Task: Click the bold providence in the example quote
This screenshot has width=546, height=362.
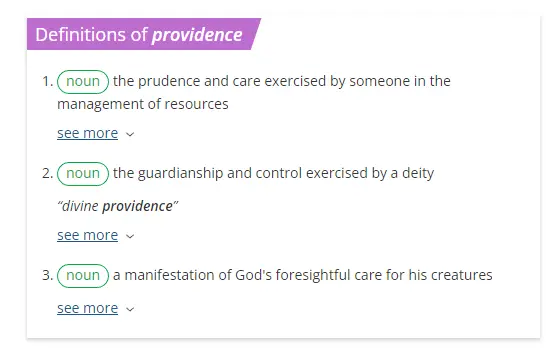Action: (x=137, y=206)
